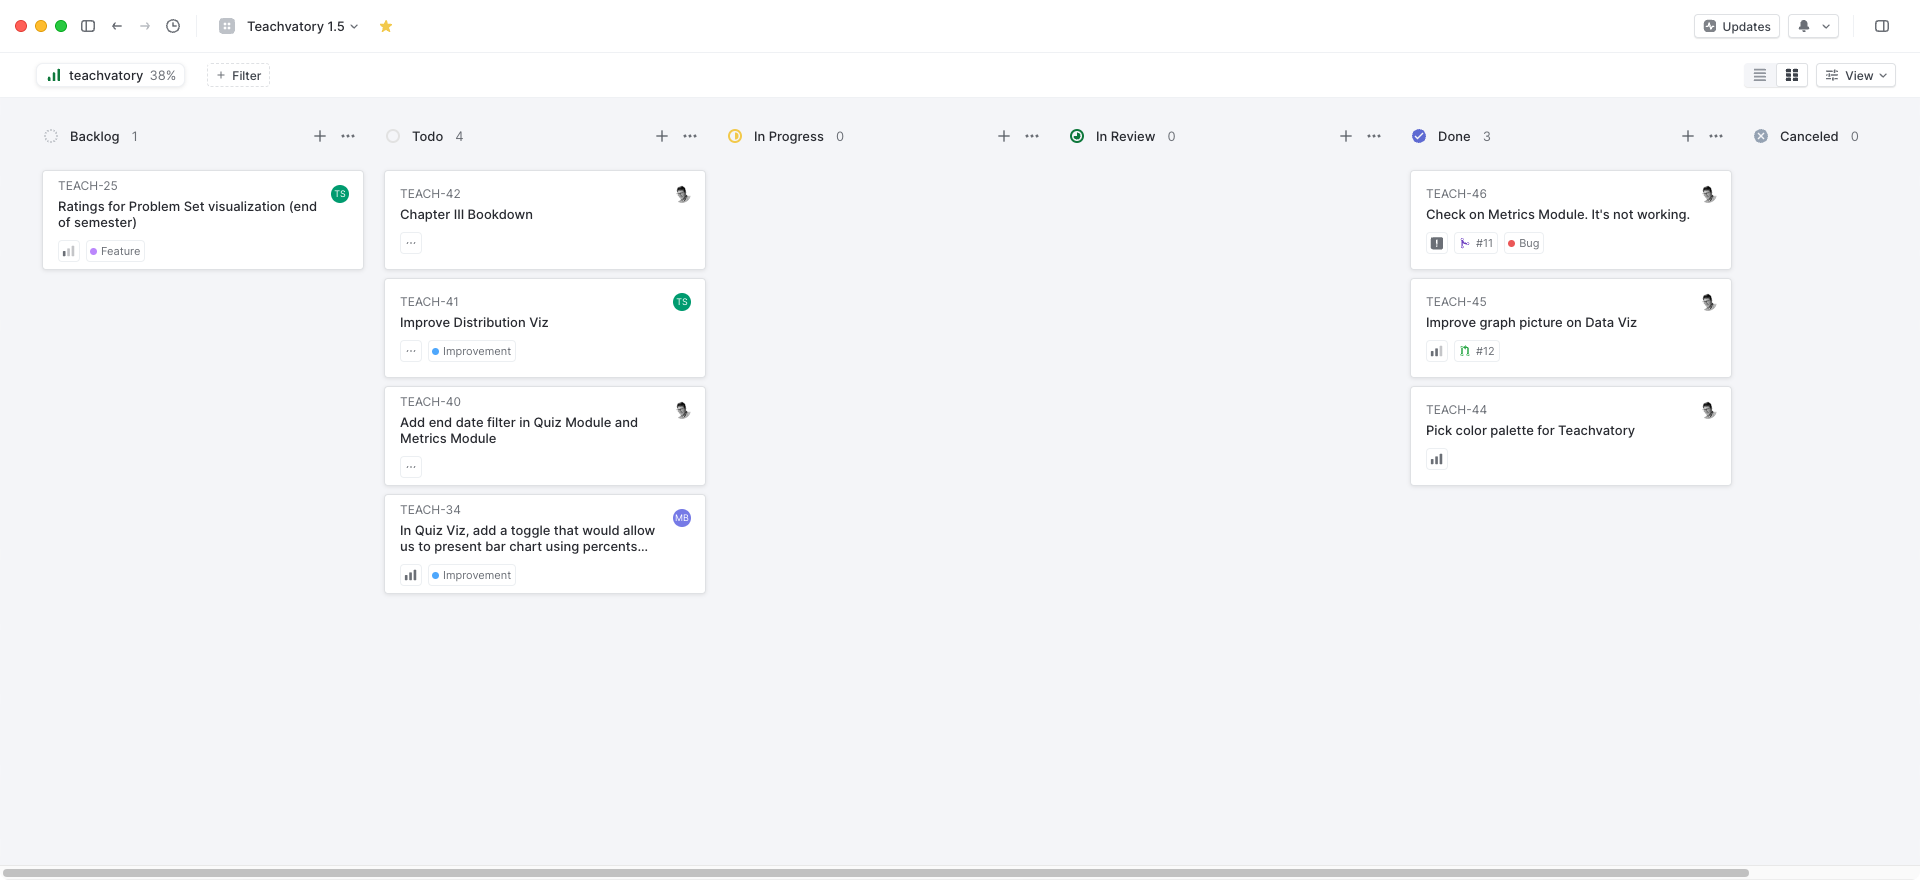Switch to board grid layout
Screen dimensions: 1920x880
click(1792, 75)
